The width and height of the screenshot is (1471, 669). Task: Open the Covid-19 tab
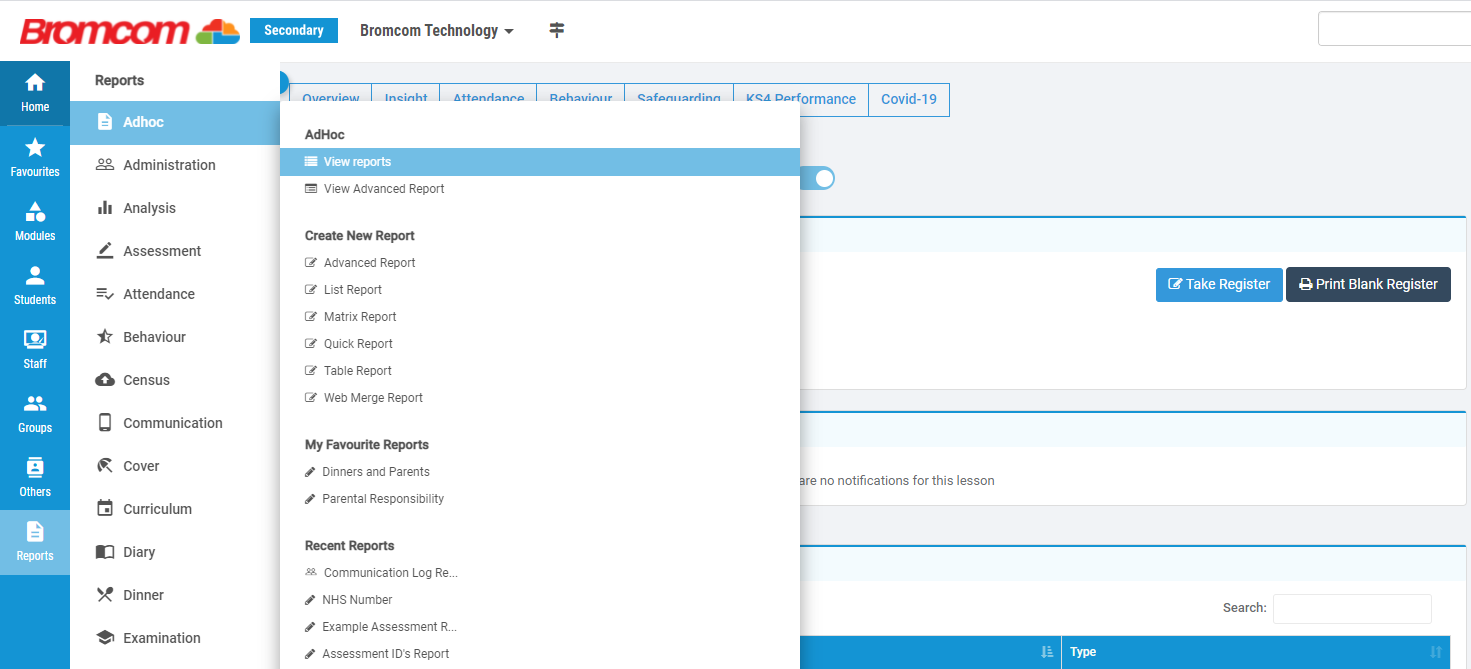[908, 98]
